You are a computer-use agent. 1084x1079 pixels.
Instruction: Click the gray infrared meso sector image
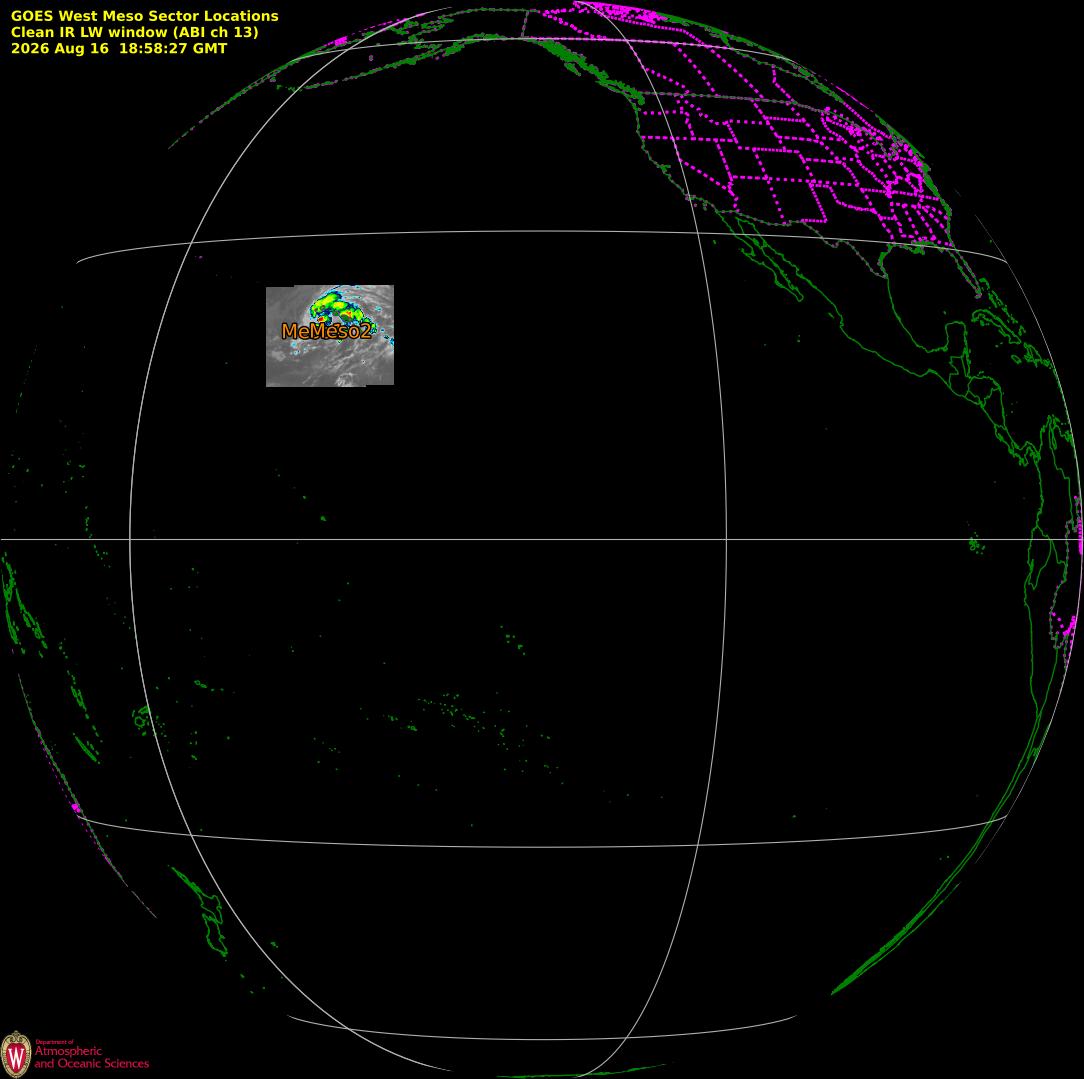click(x=330, y=336)
